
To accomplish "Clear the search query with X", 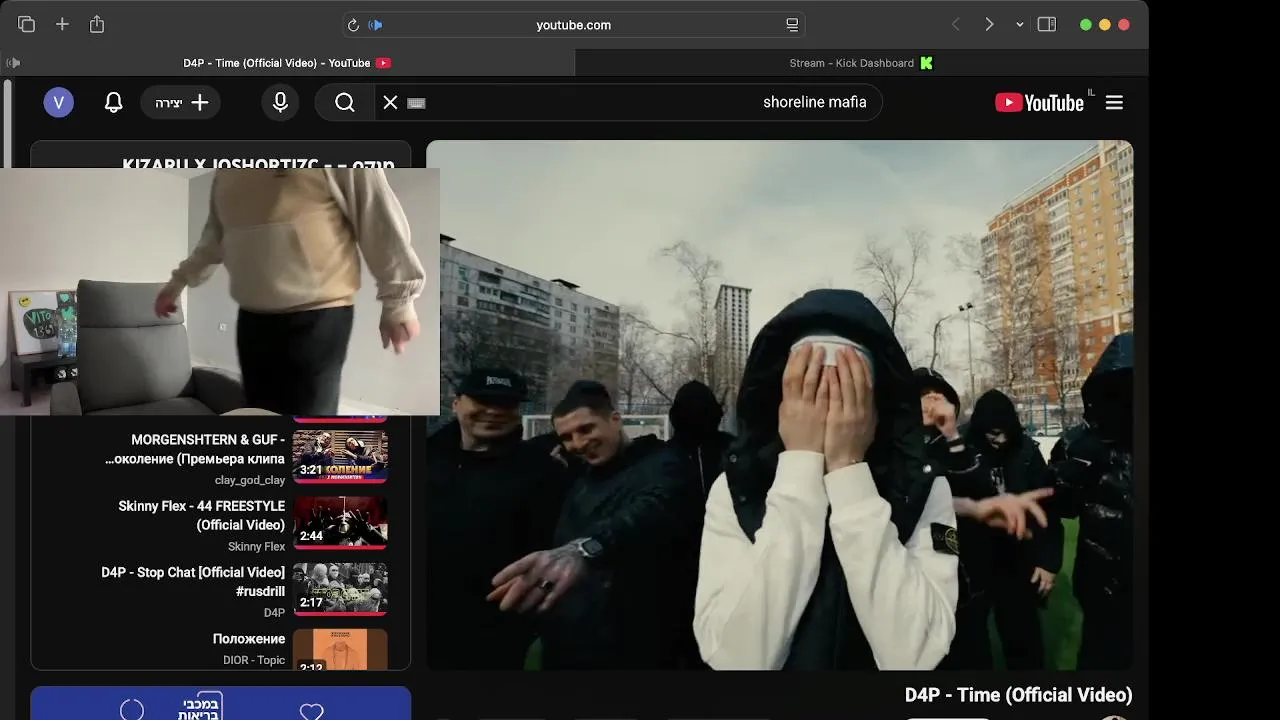I will [390, 102].
